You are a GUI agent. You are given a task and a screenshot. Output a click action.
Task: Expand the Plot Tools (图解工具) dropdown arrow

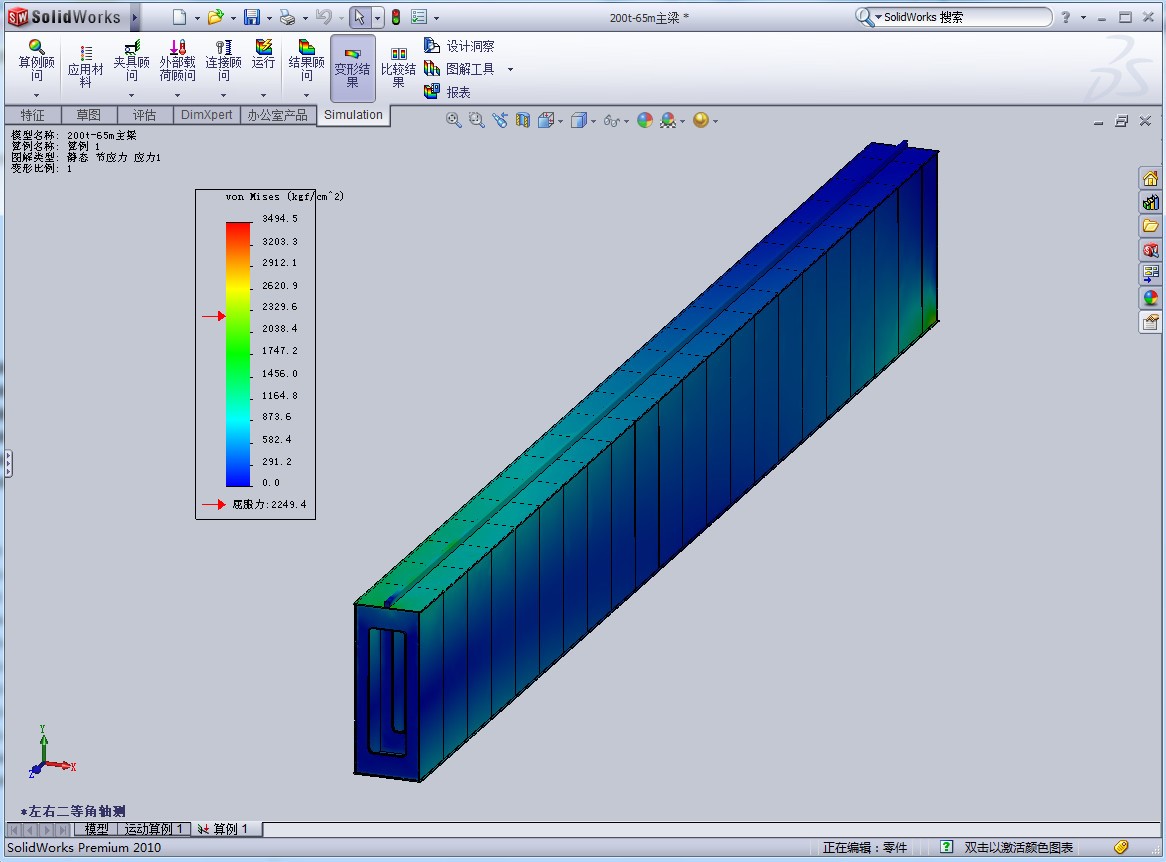[510, 70]
